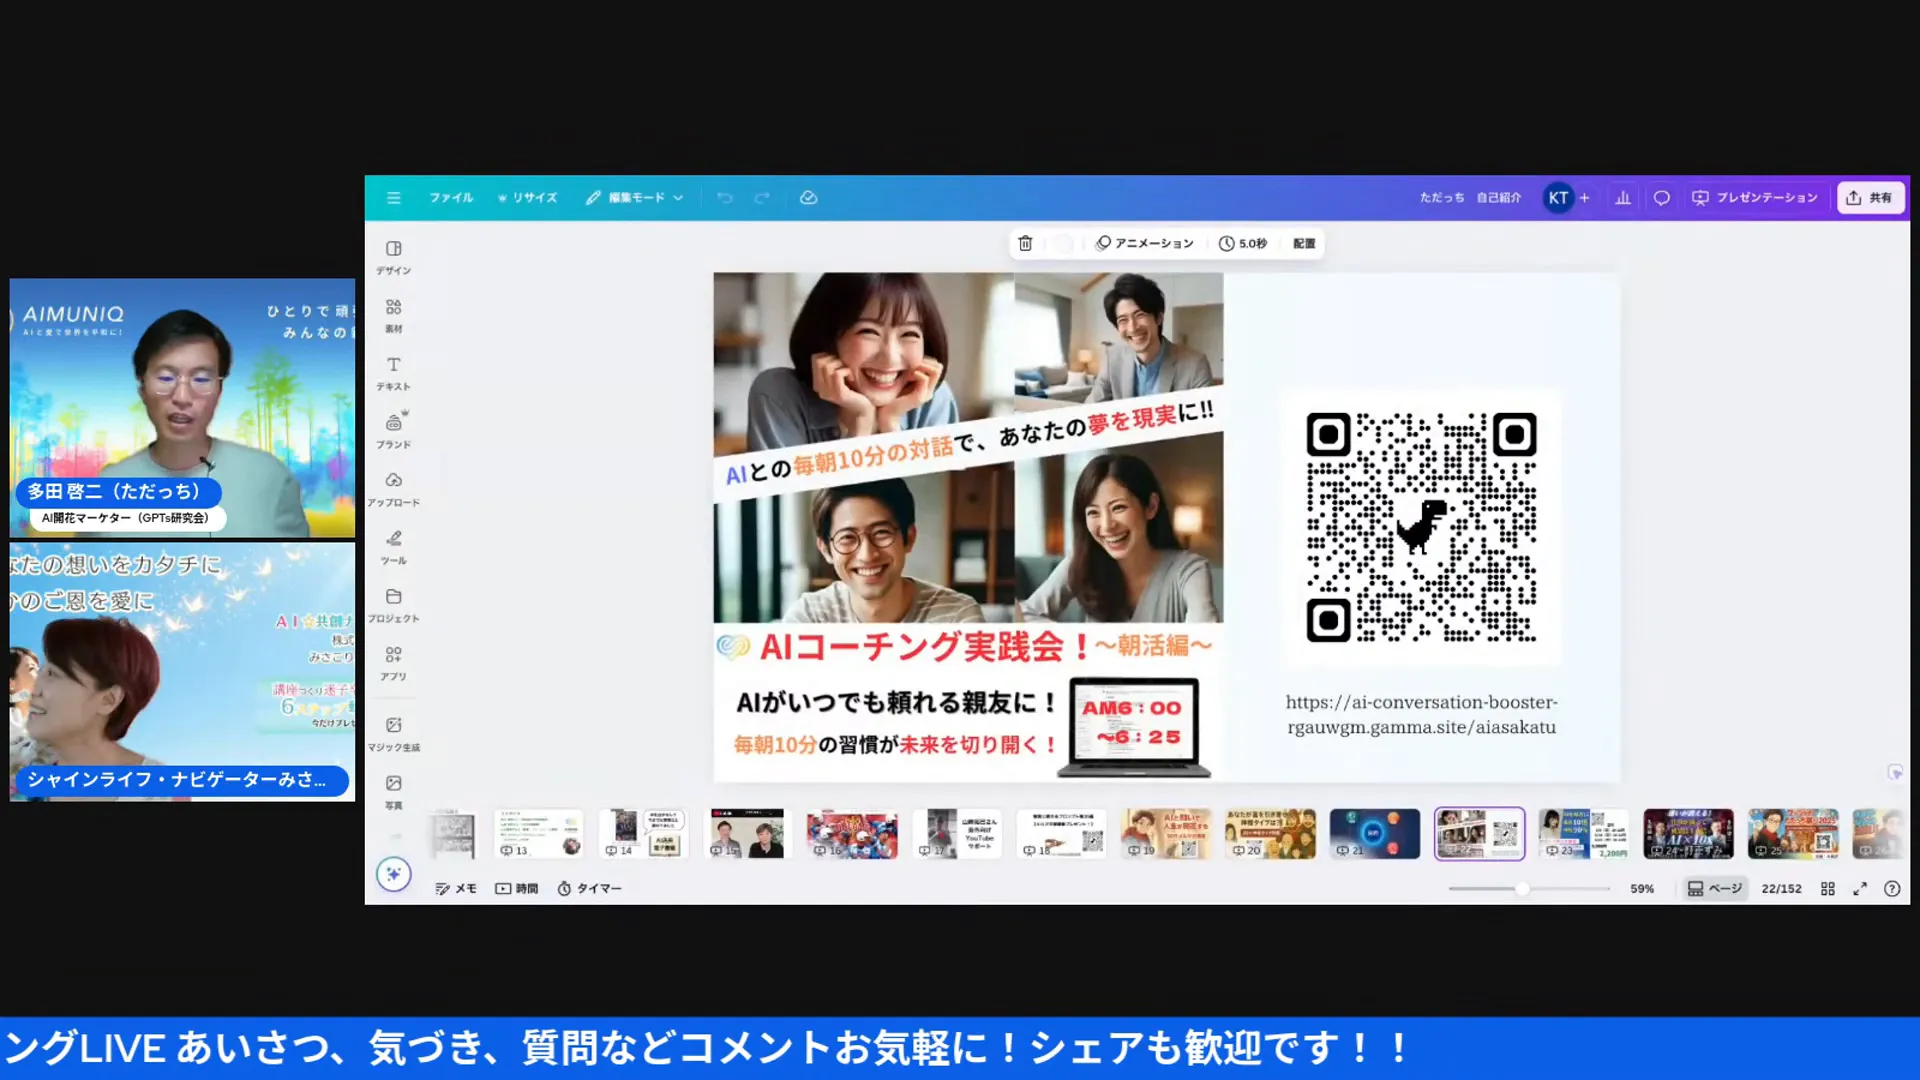1920x1080 pixels.
Task: Click the 時間 duration button
Action: point(517,888)
